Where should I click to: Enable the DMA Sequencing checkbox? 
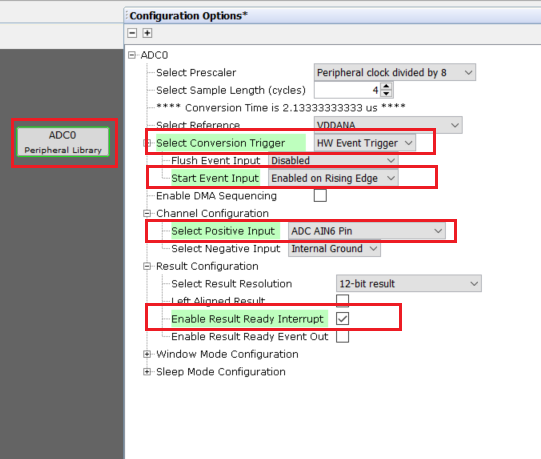coord(320,196)
